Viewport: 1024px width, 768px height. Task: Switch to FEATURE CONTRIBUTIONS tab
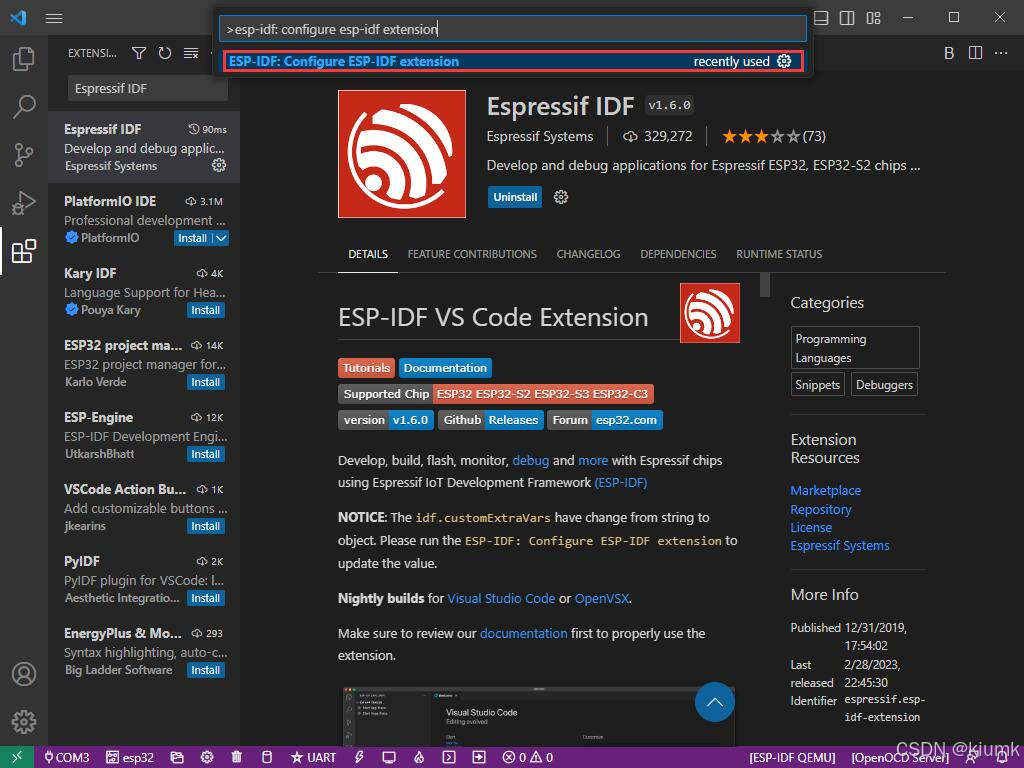472,254
